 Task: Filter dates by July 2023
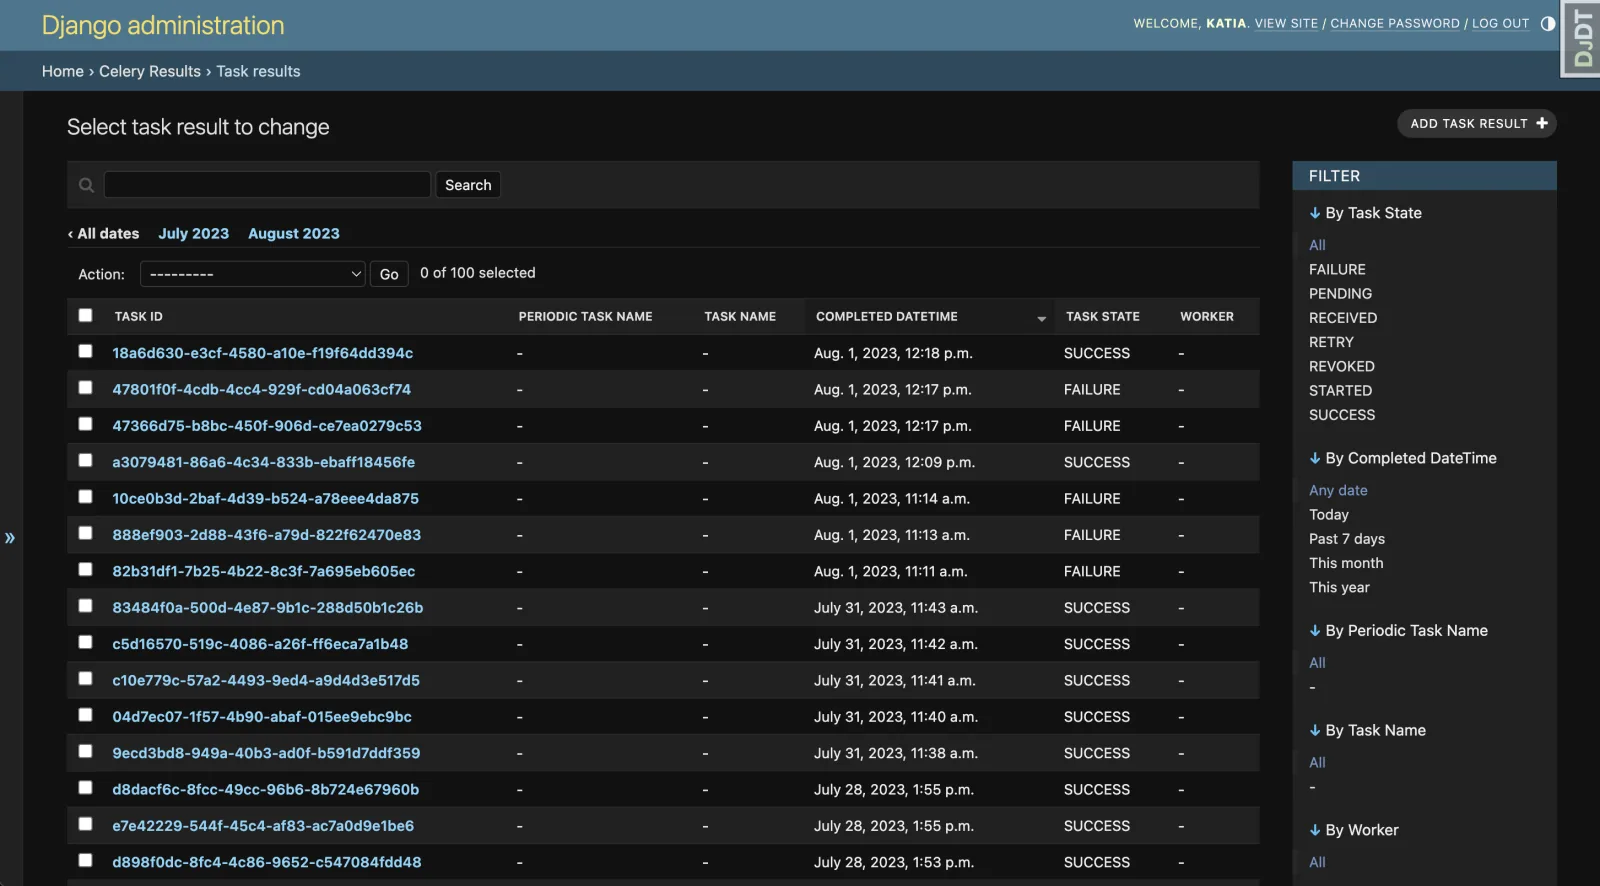click(x=193, y=233)
